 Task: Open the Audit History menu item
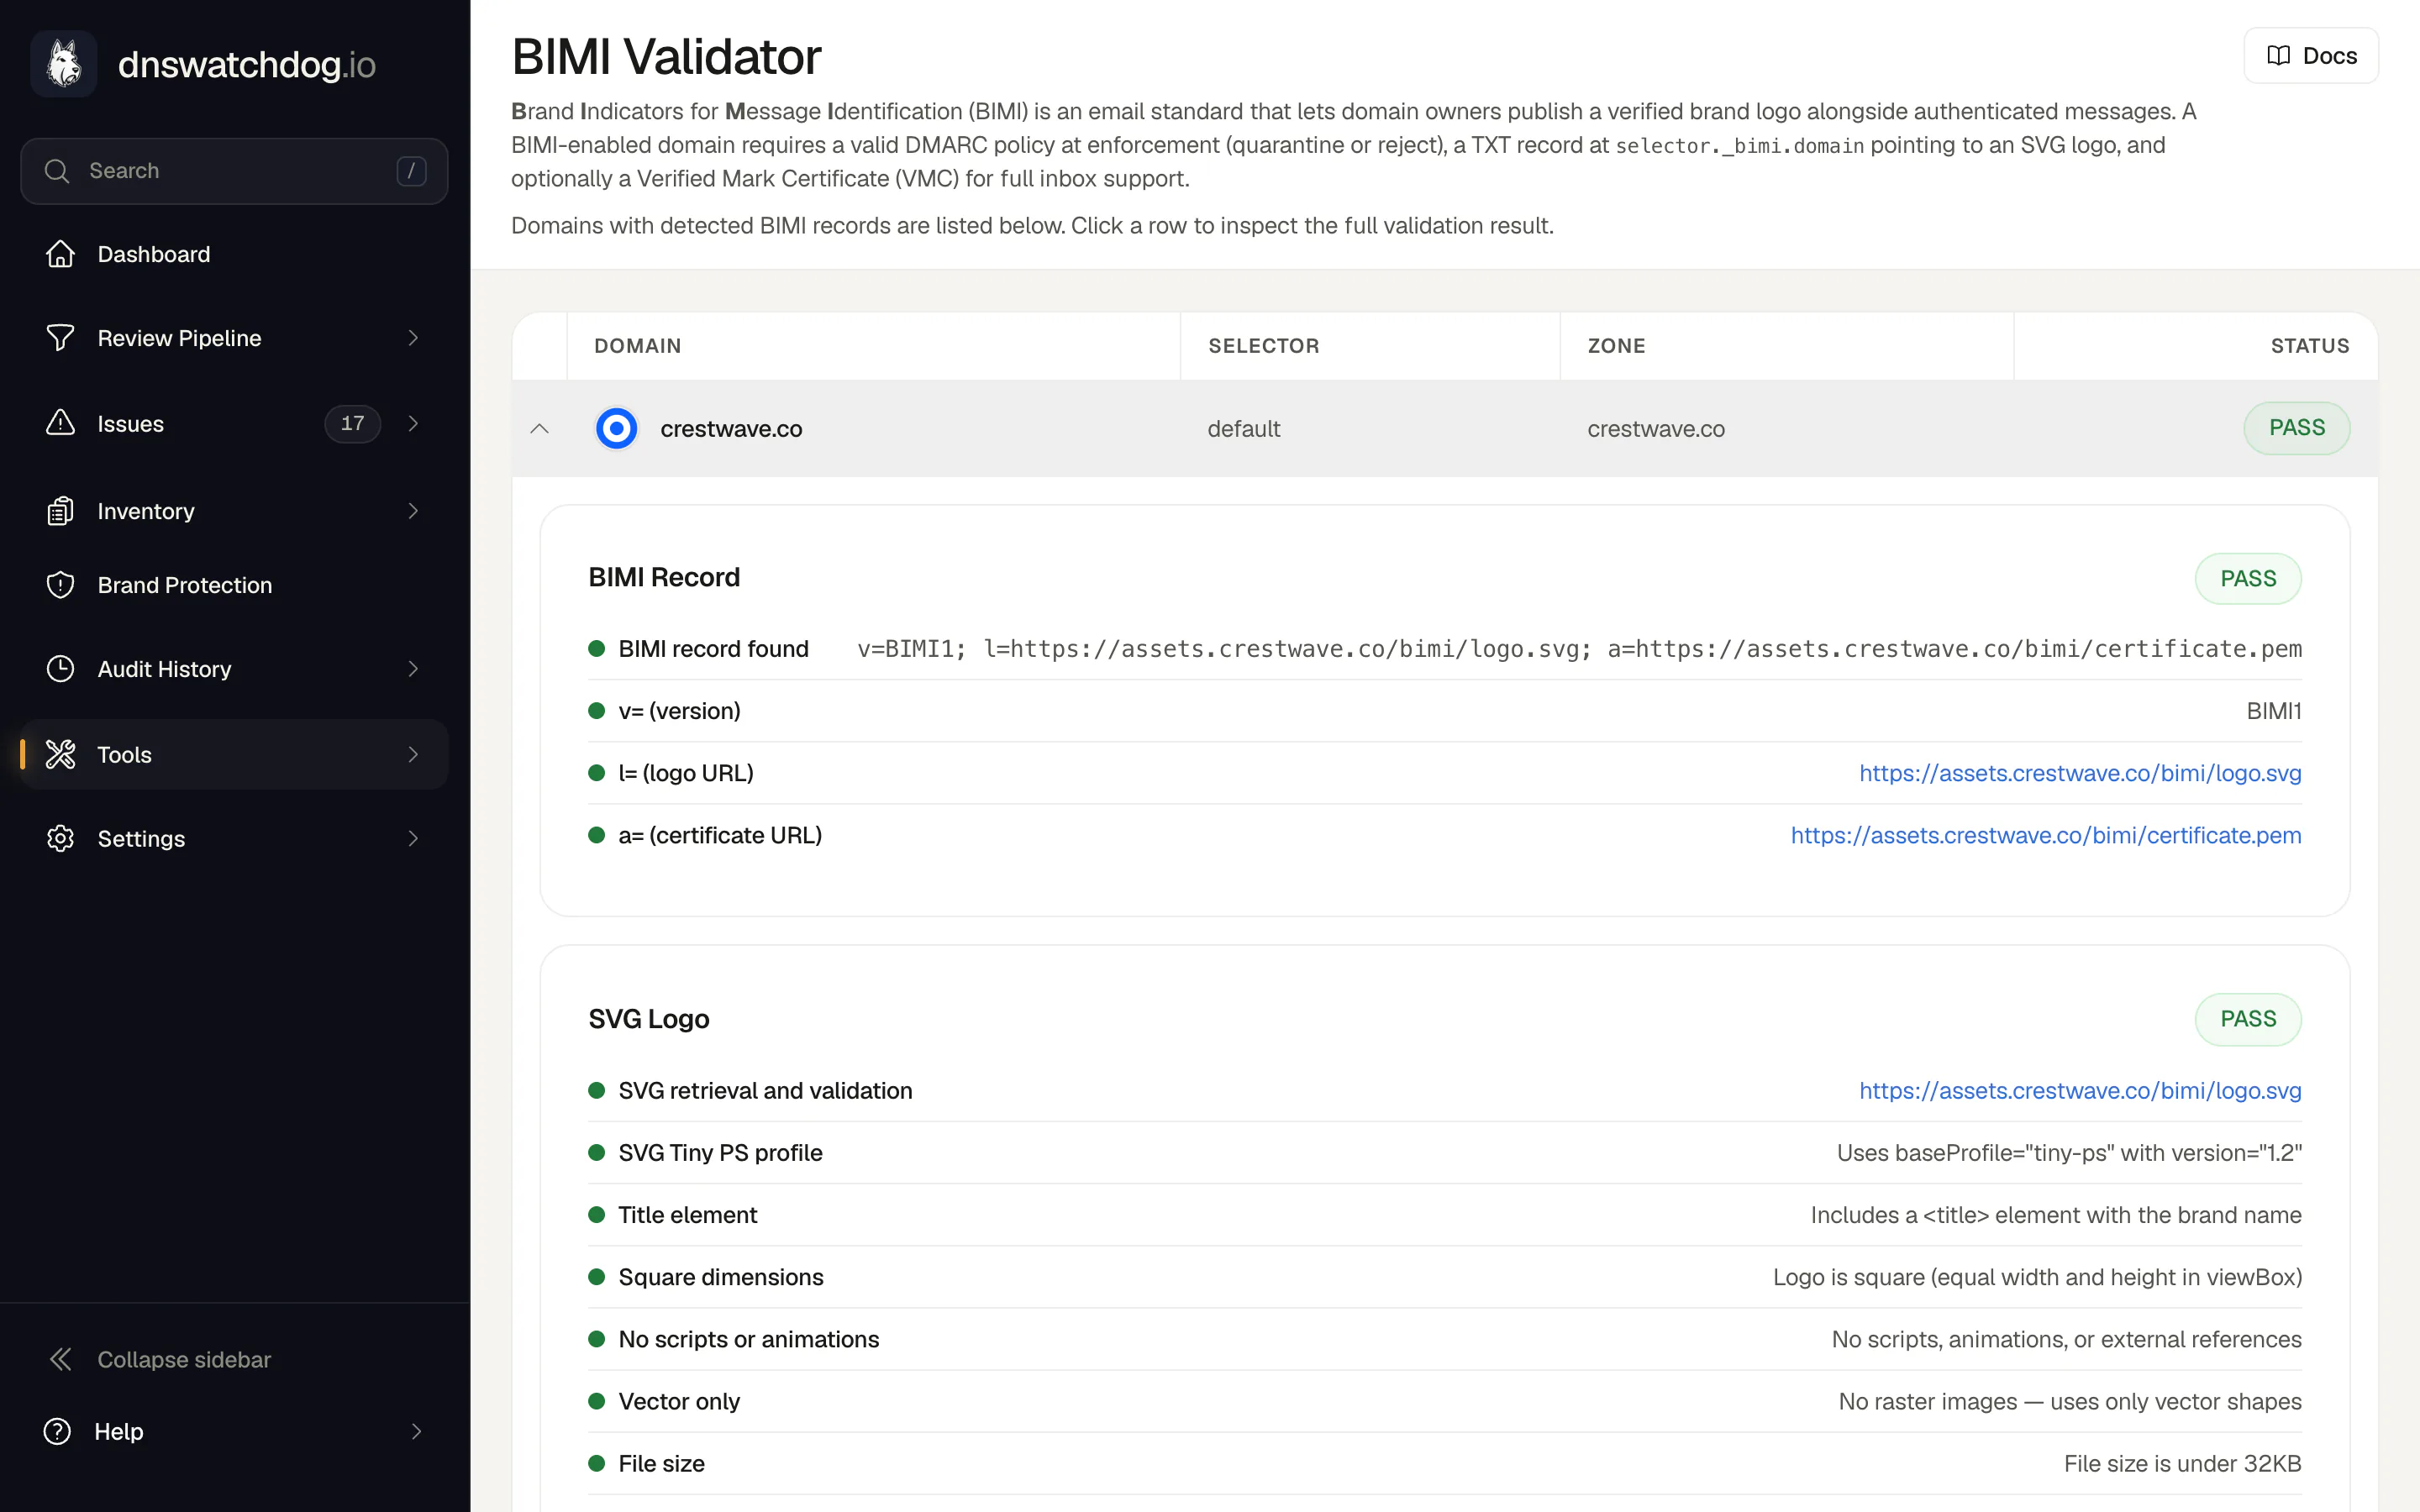234,669
